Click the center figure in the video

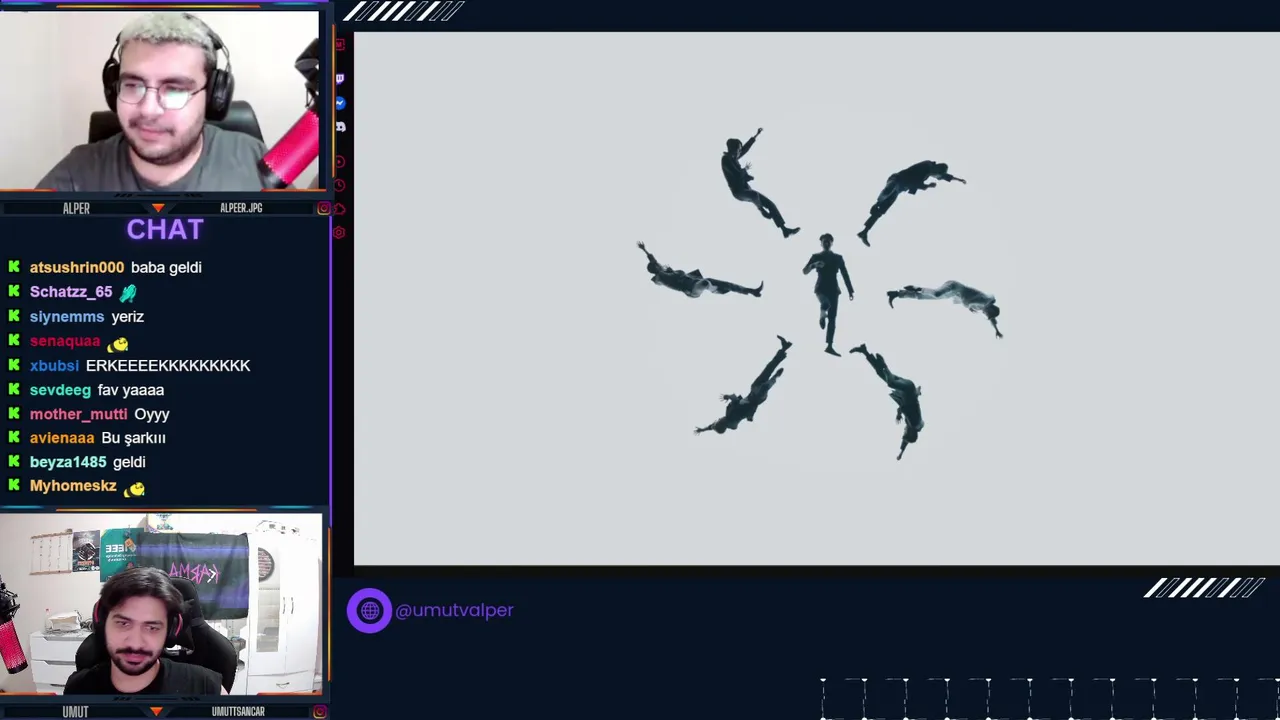(x=828, y=294)
